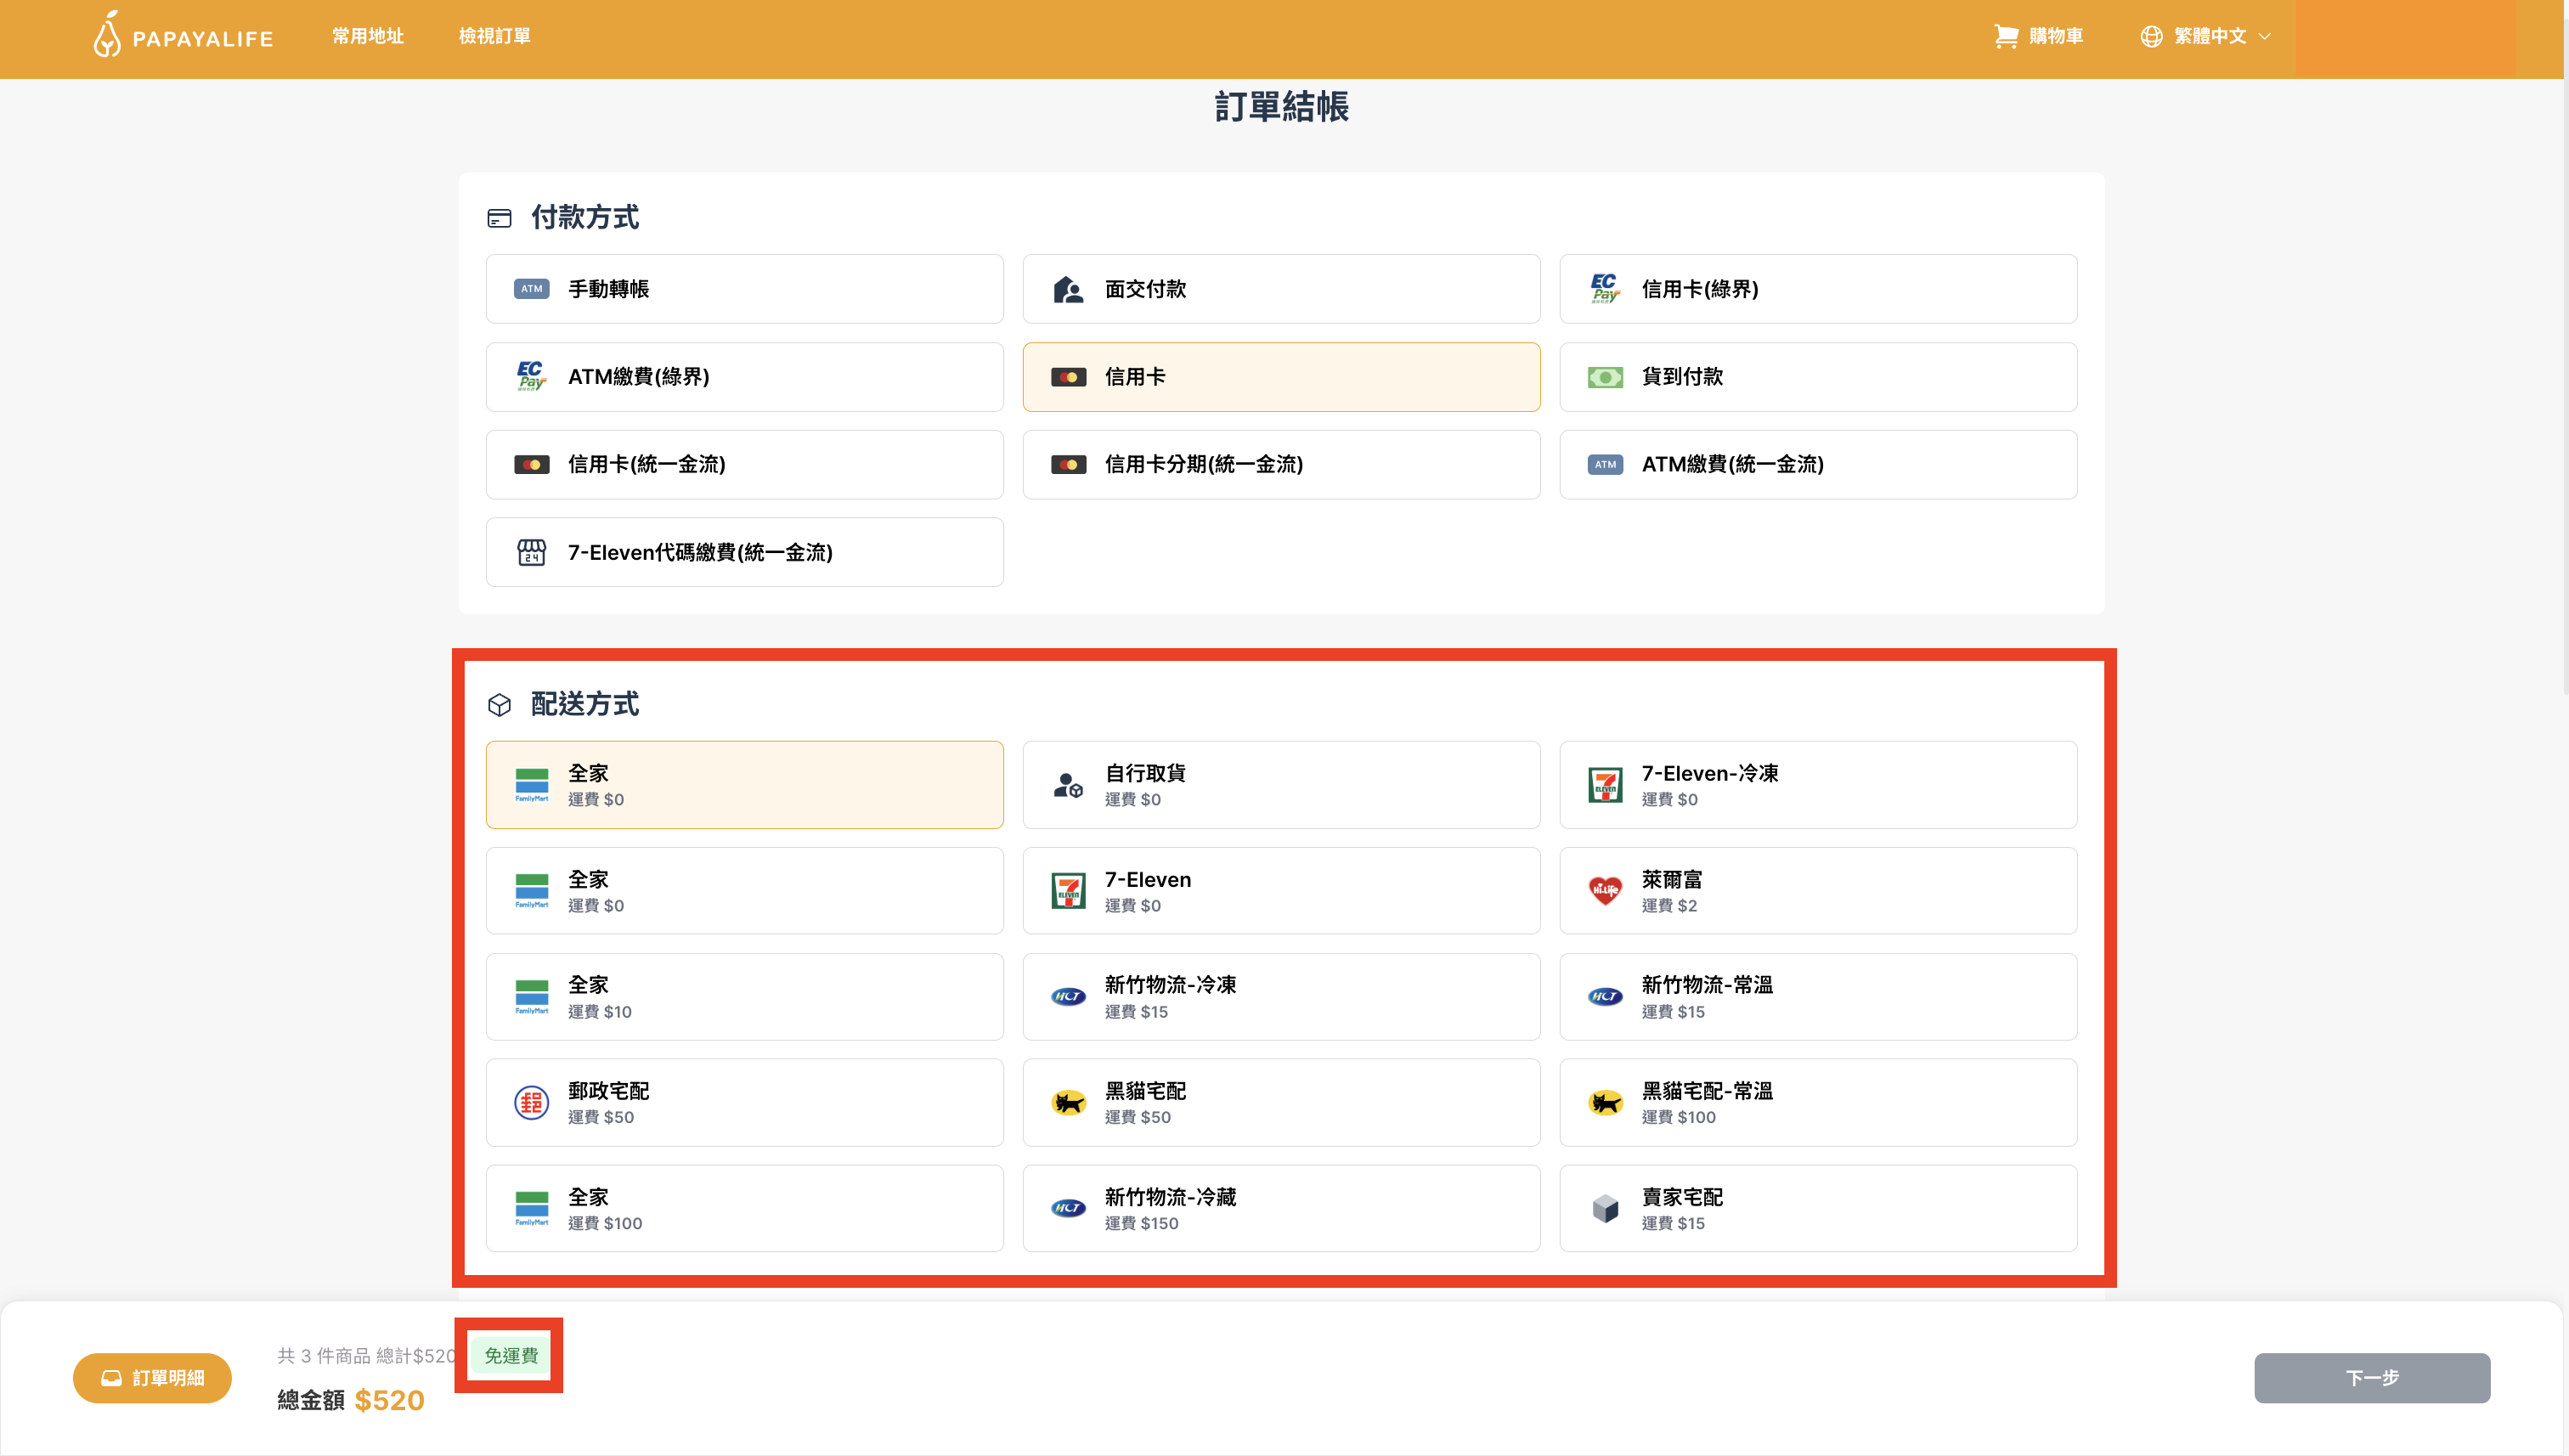Select the 貨到付款 payment option
Screen dimensions: 2569x1456
[x=1818, y=377]
